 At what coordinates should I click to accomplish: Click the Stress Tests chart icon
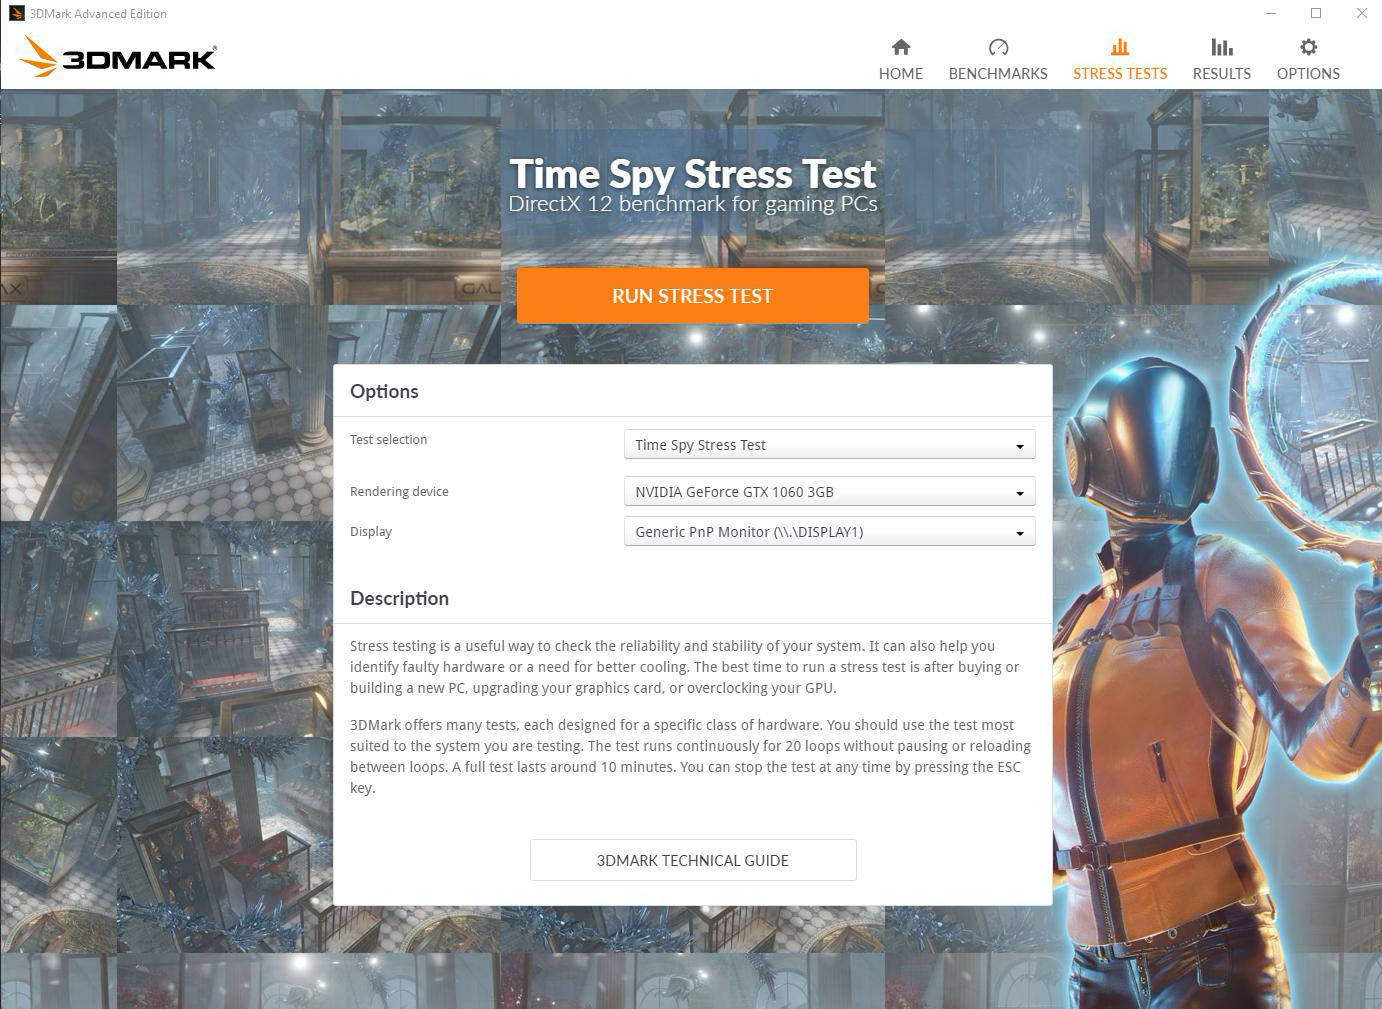click(x=1120, y=47)
